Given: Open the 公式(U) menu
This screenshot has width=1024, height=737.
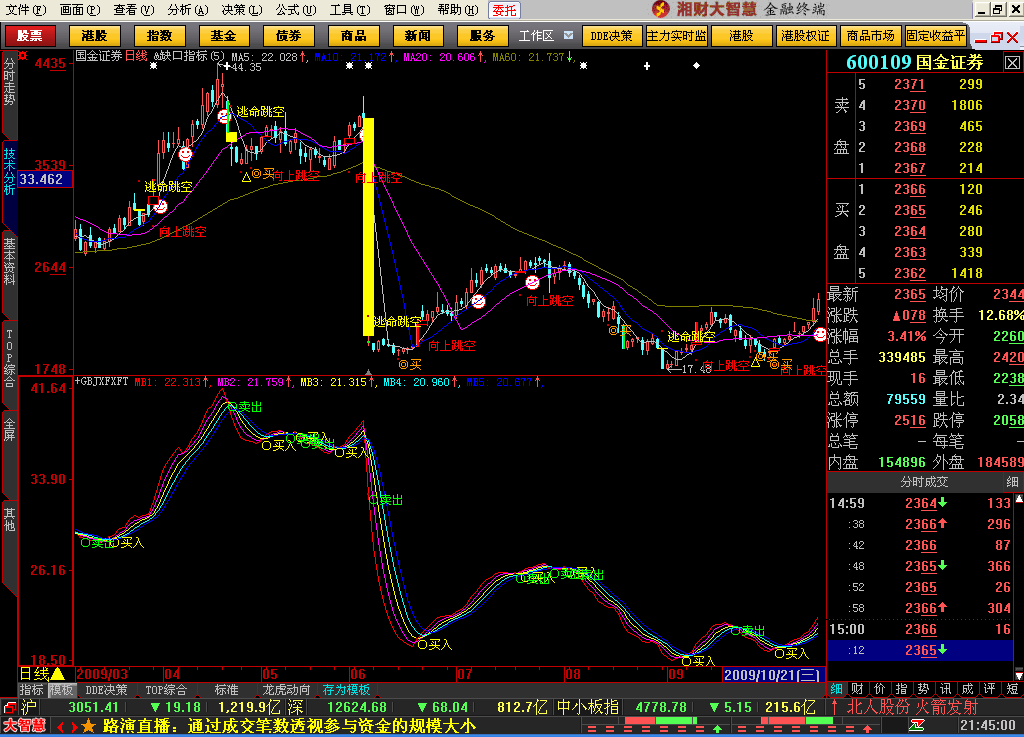Looking at the screenshot, I should point(295,10).
